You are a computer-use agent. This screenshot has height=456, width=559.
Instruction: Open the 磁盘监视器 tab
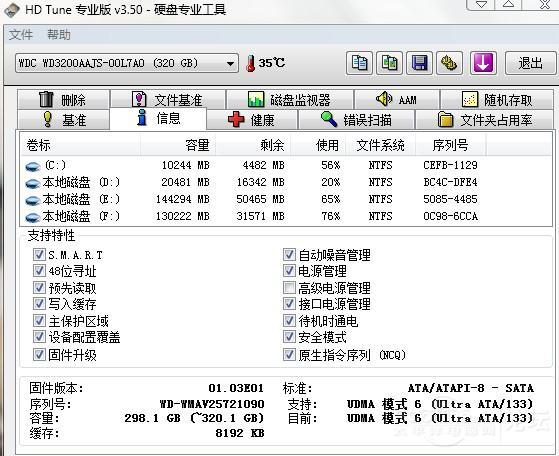tap(289, 99)
